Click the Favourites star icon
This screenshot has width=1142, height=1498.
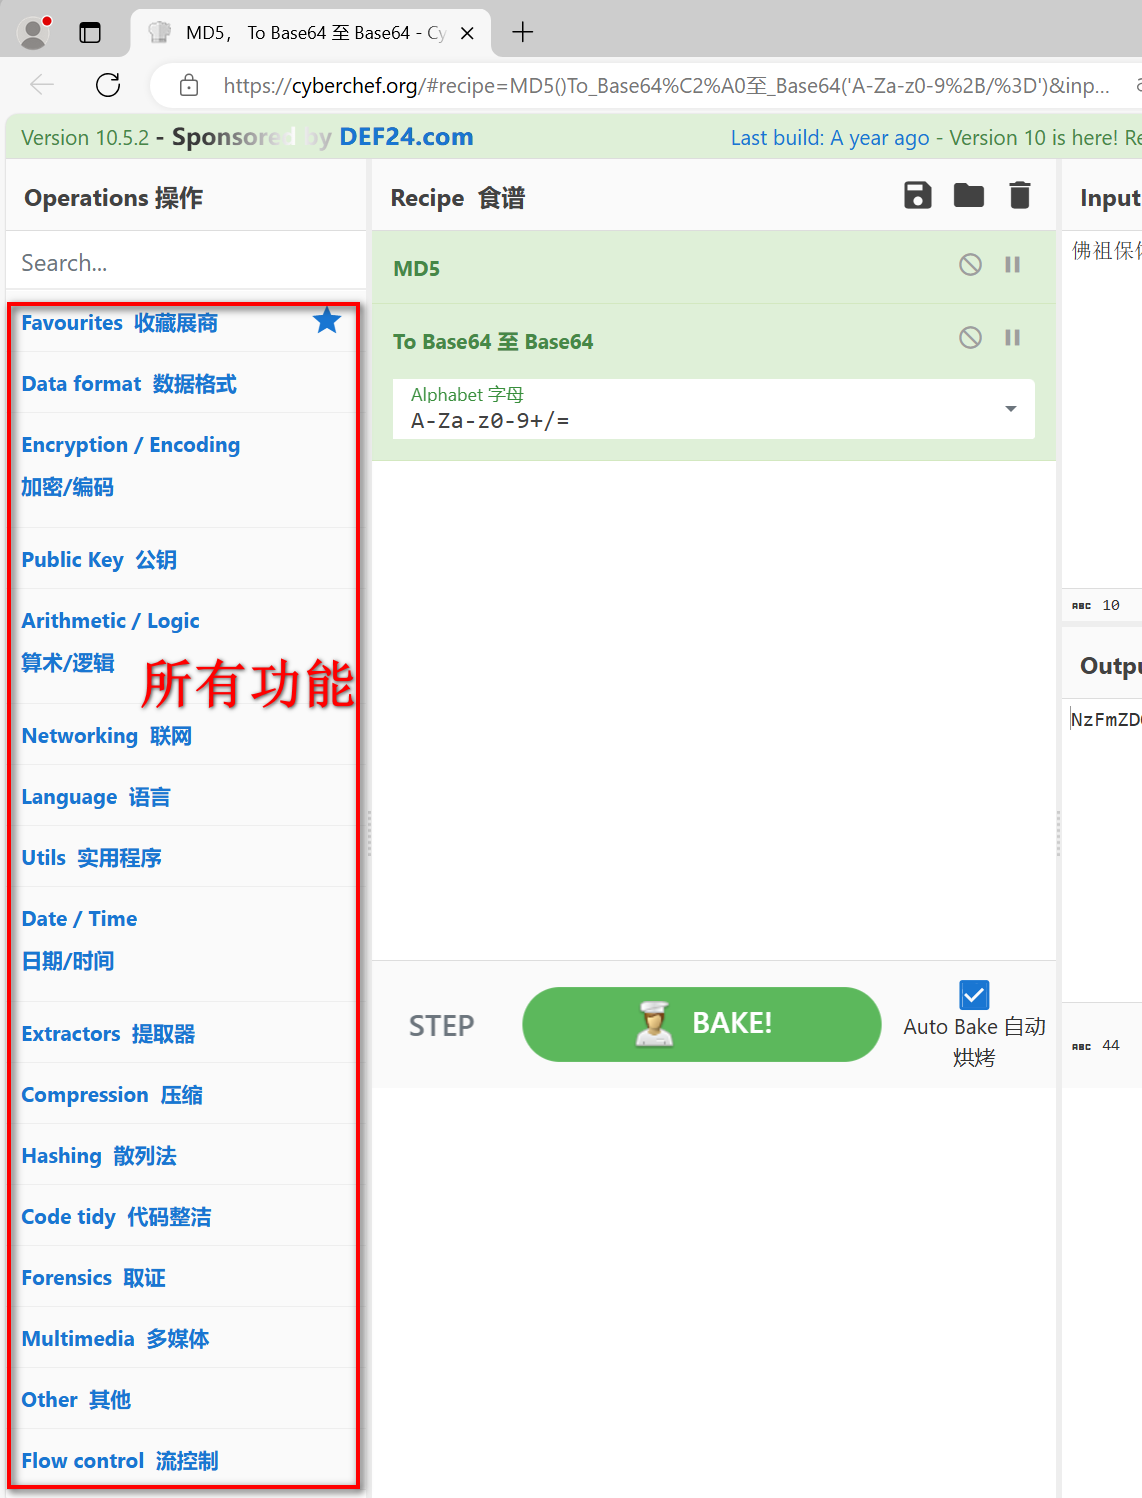[x=326, y=320]
